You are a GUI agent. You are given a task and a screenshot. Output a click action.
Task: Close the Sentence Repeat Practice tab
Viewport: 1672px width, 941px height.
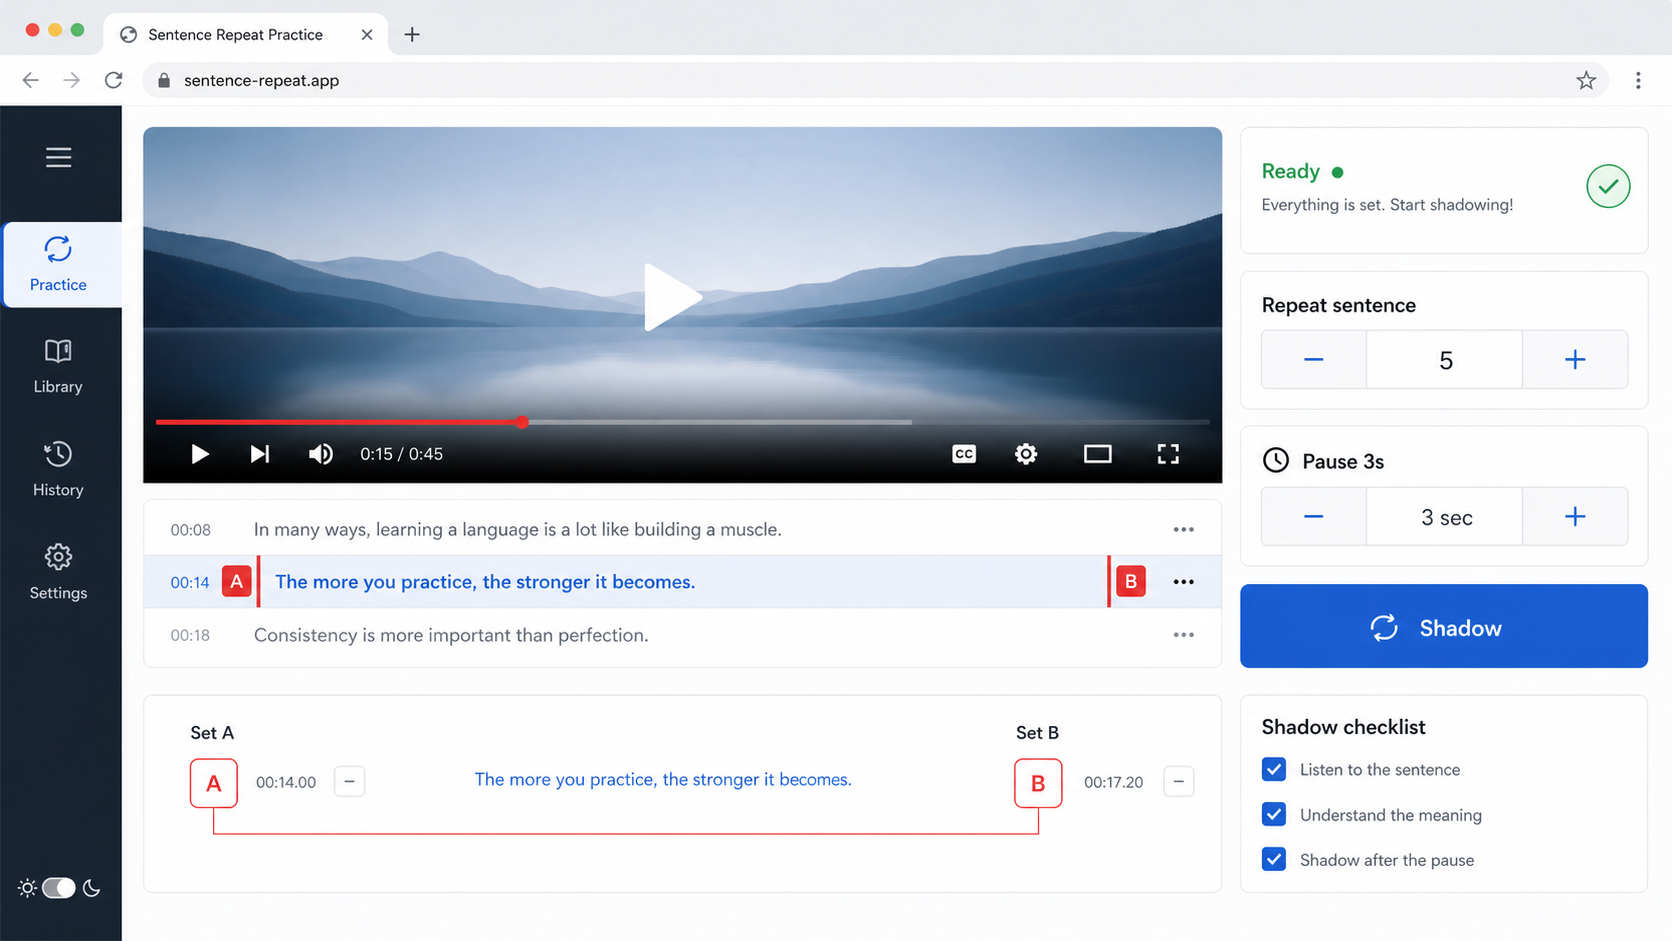367,34
